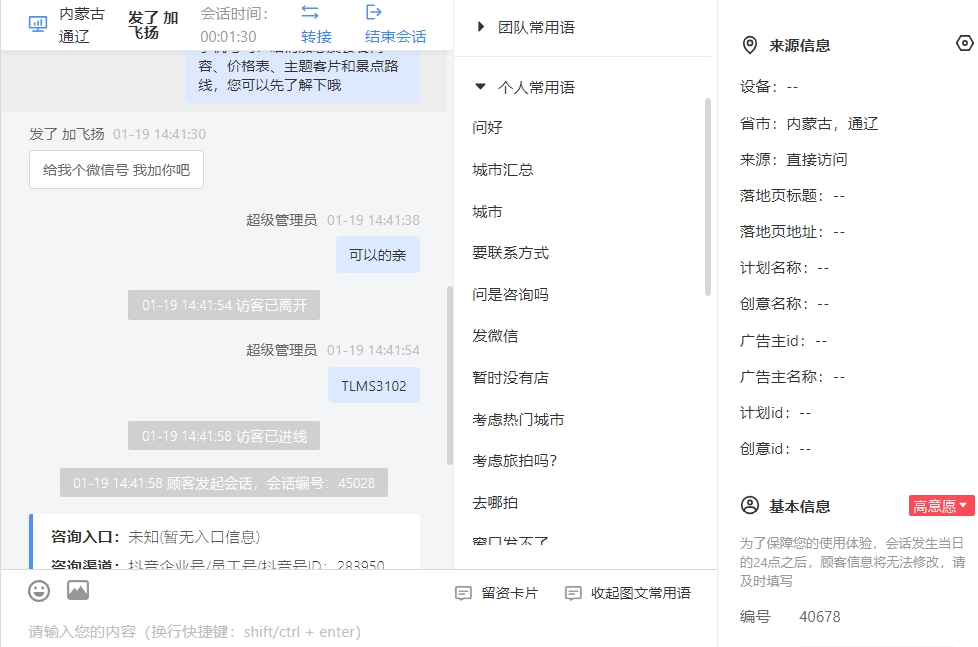Select the 城市 quick phrase
This screenshot has width=978, height=647.
click(487, 212)
